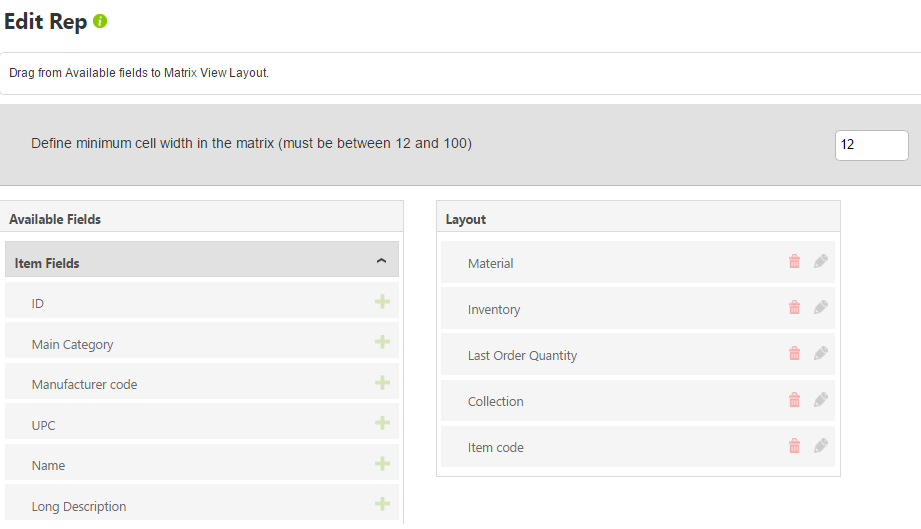The height and width of the screenshot is (529, 921).
Task: Remove Collection from the layout
Action: (794, 400)
